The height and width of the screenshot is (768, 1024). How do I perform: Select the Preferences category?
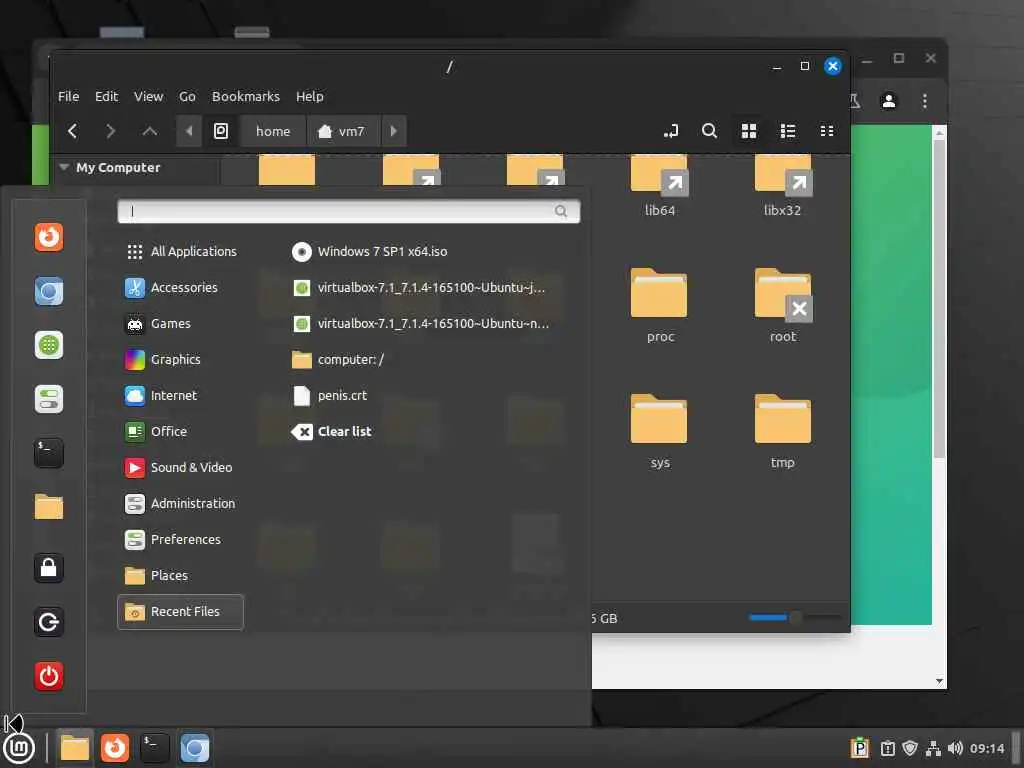tap(181, 539)
